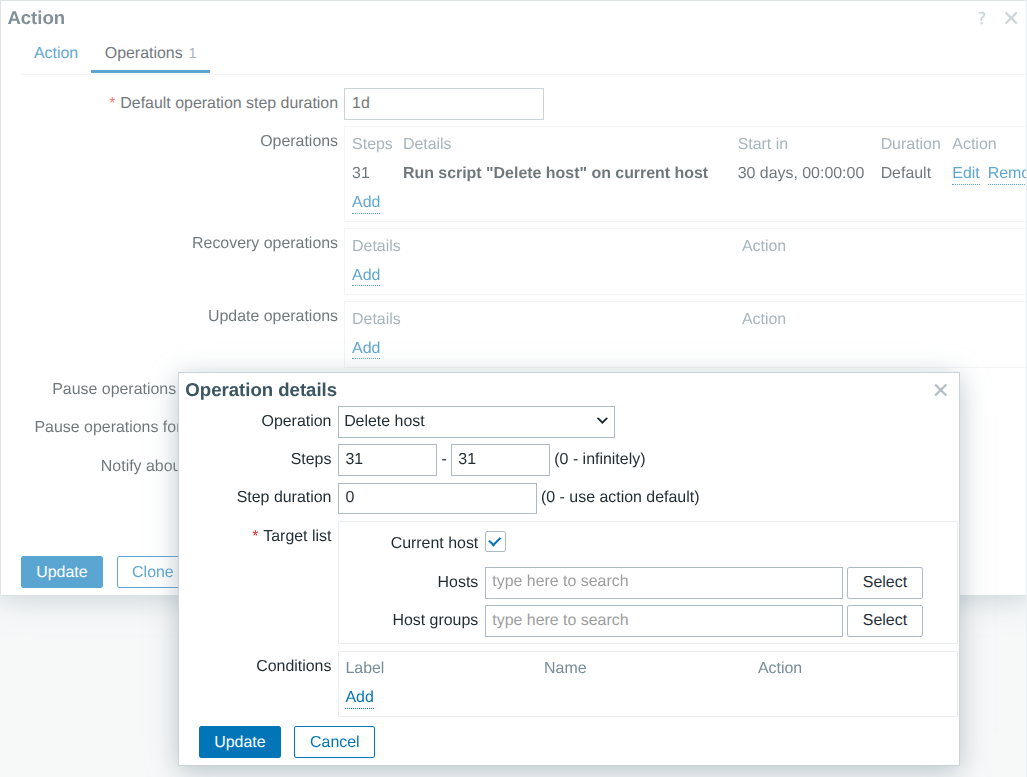Screen dimensions: 1027x777
Task: Cancel the Operation details dialog
Action: coord(334,741)
